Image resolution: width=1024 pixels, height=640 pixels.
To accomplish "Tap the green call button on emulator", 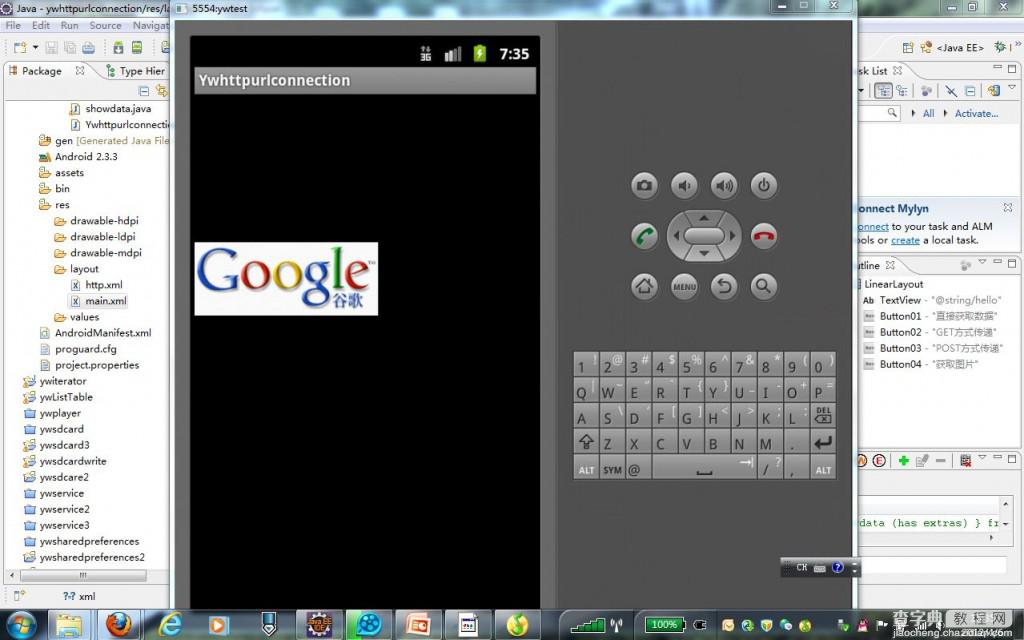I will pos(644,236).
